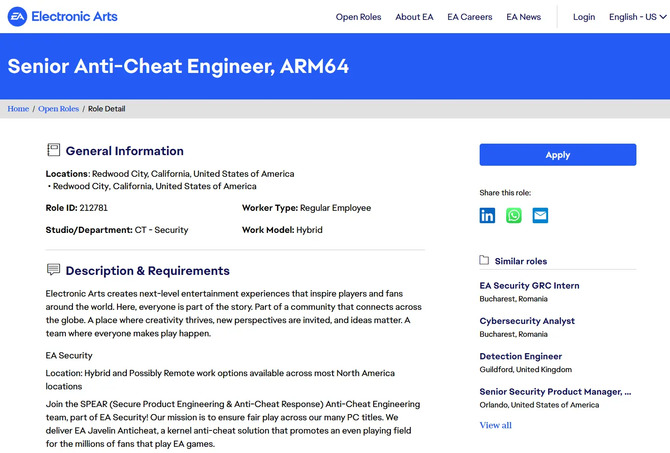Viewport: 670px width, 453px height.
Task: Go to About EA in navigation
Action: pyautogui.click(x=414, y=17)
